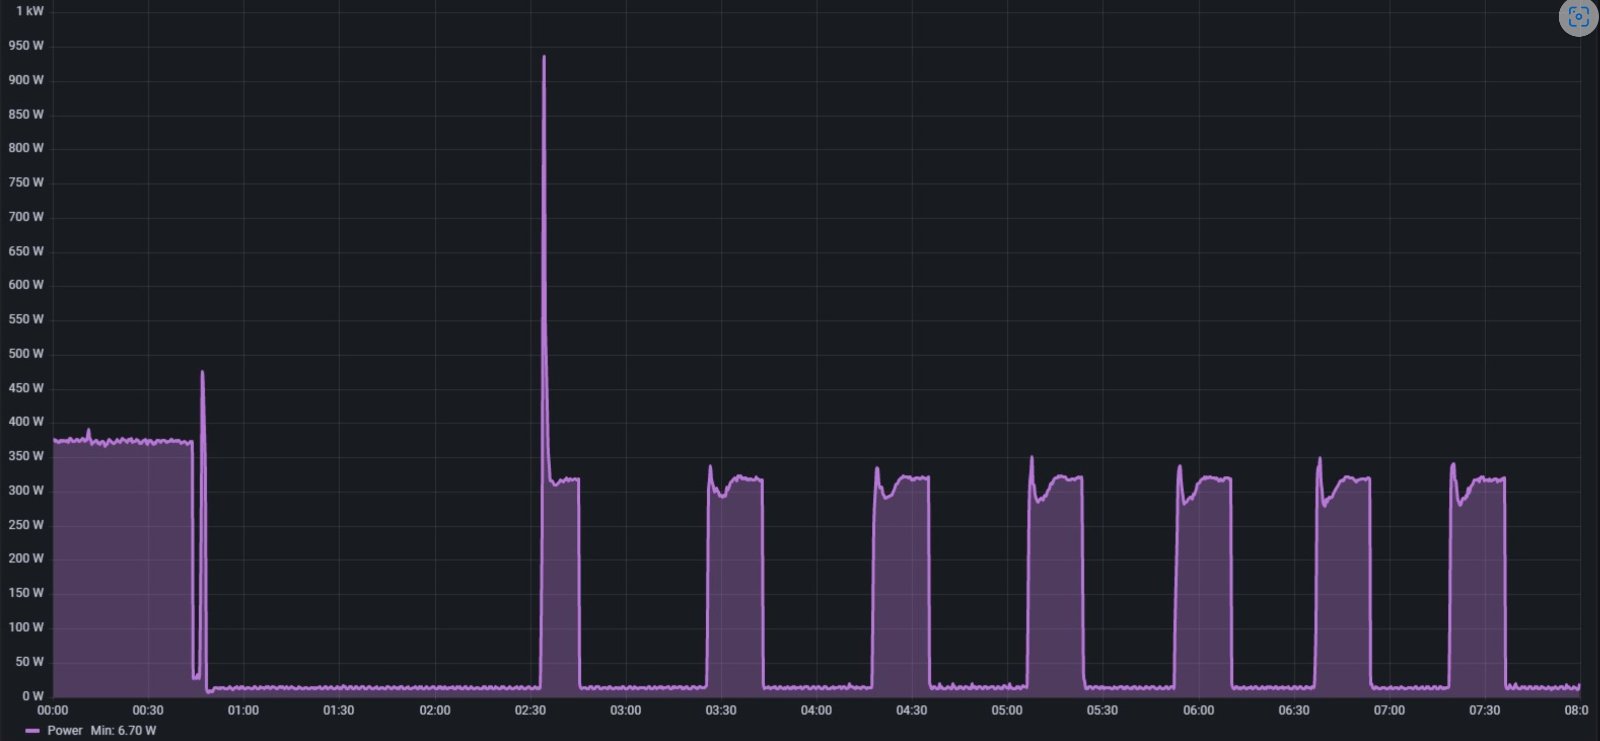This screenshot has height=741, width=1600.
Task: Click the 03:00 time axis label
Action: click(626, 711)
